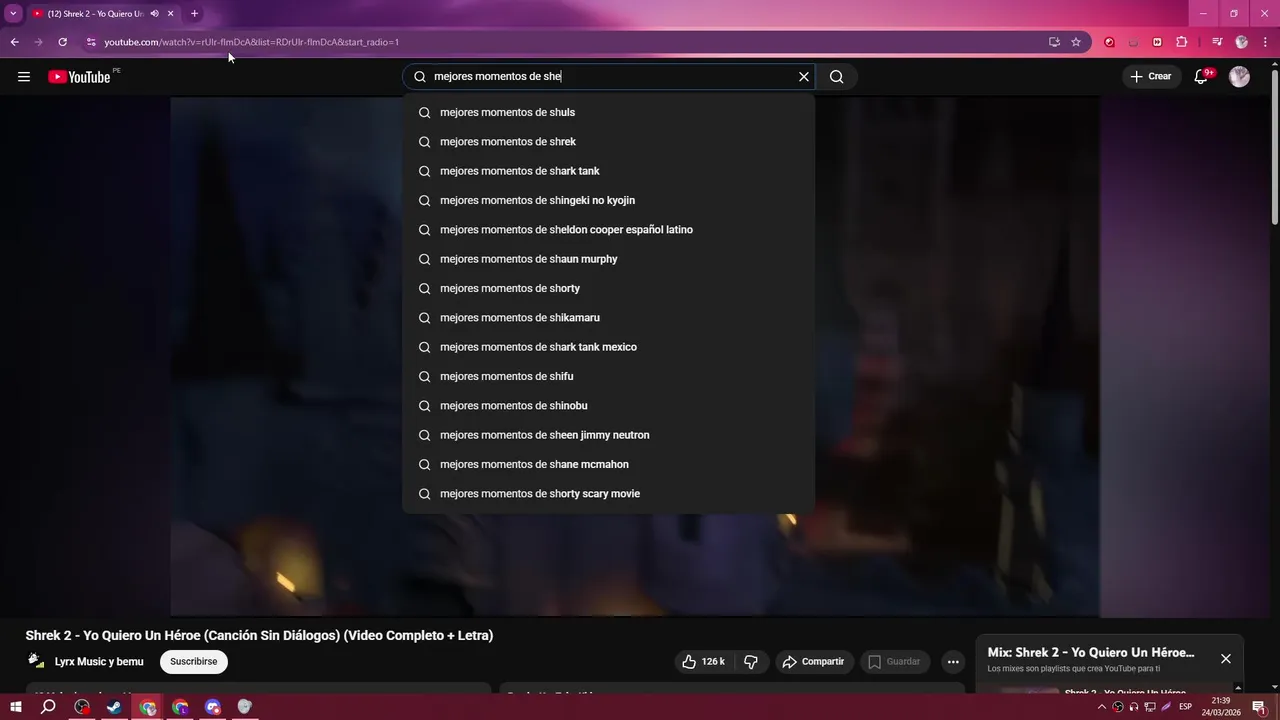
Task: Pick the "shark tank mexico" suggestion
Action: click(x=608, y=347)
